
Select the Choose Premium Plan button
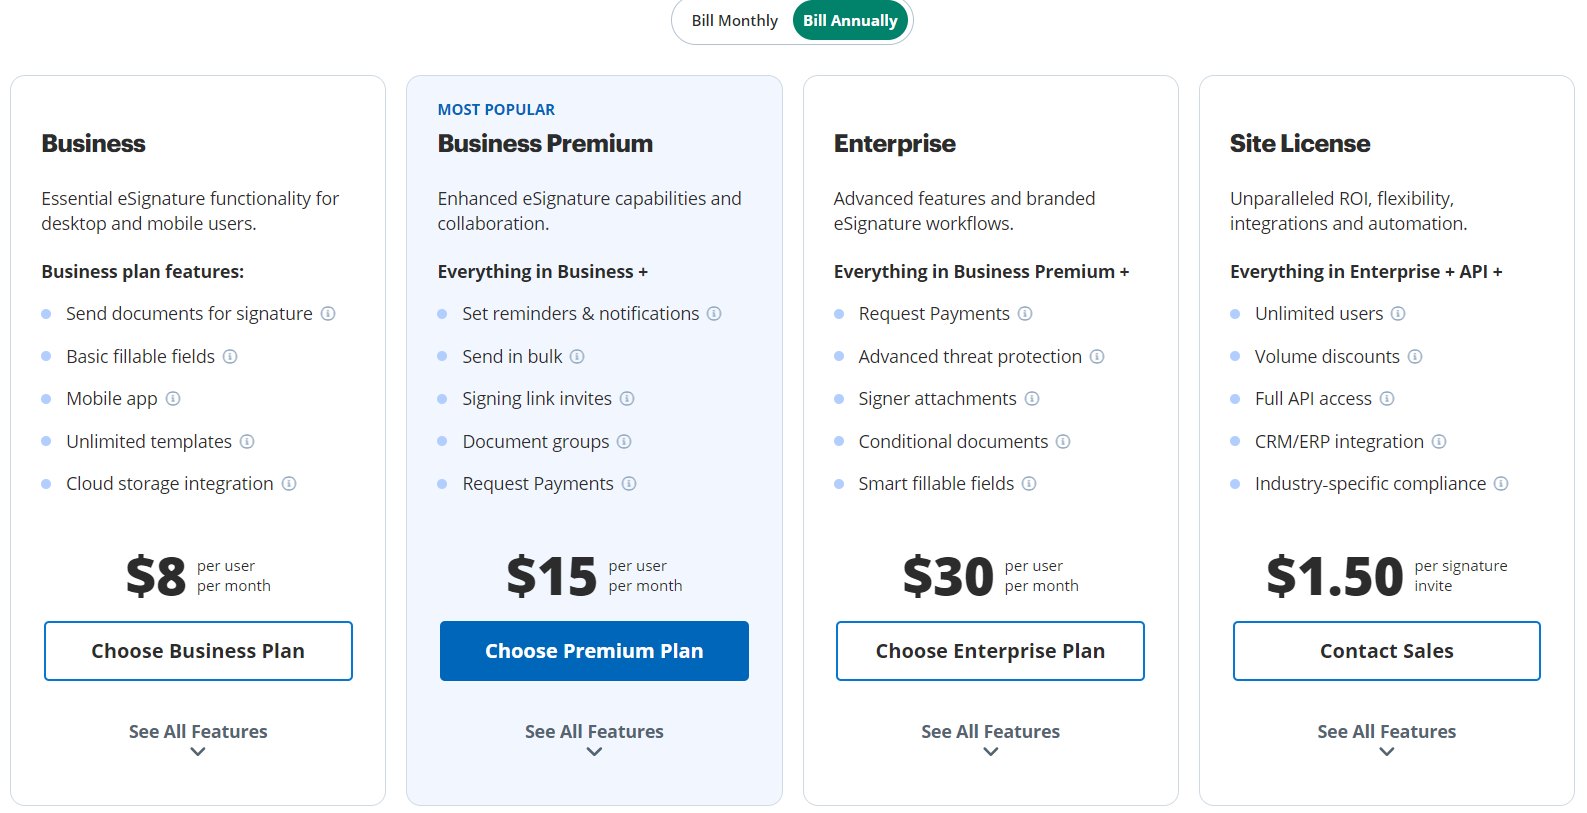[594, 650]
